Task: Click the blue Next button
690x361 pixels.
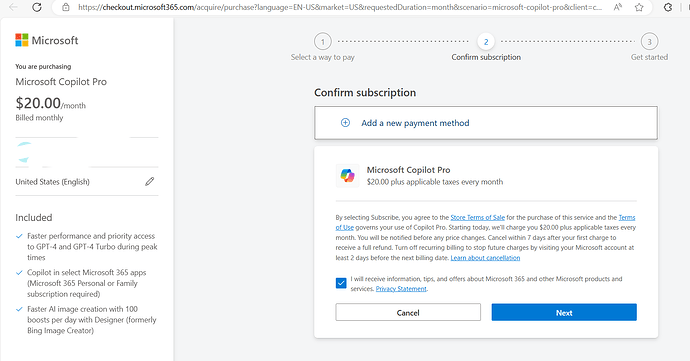Action: tap(564, 312)
